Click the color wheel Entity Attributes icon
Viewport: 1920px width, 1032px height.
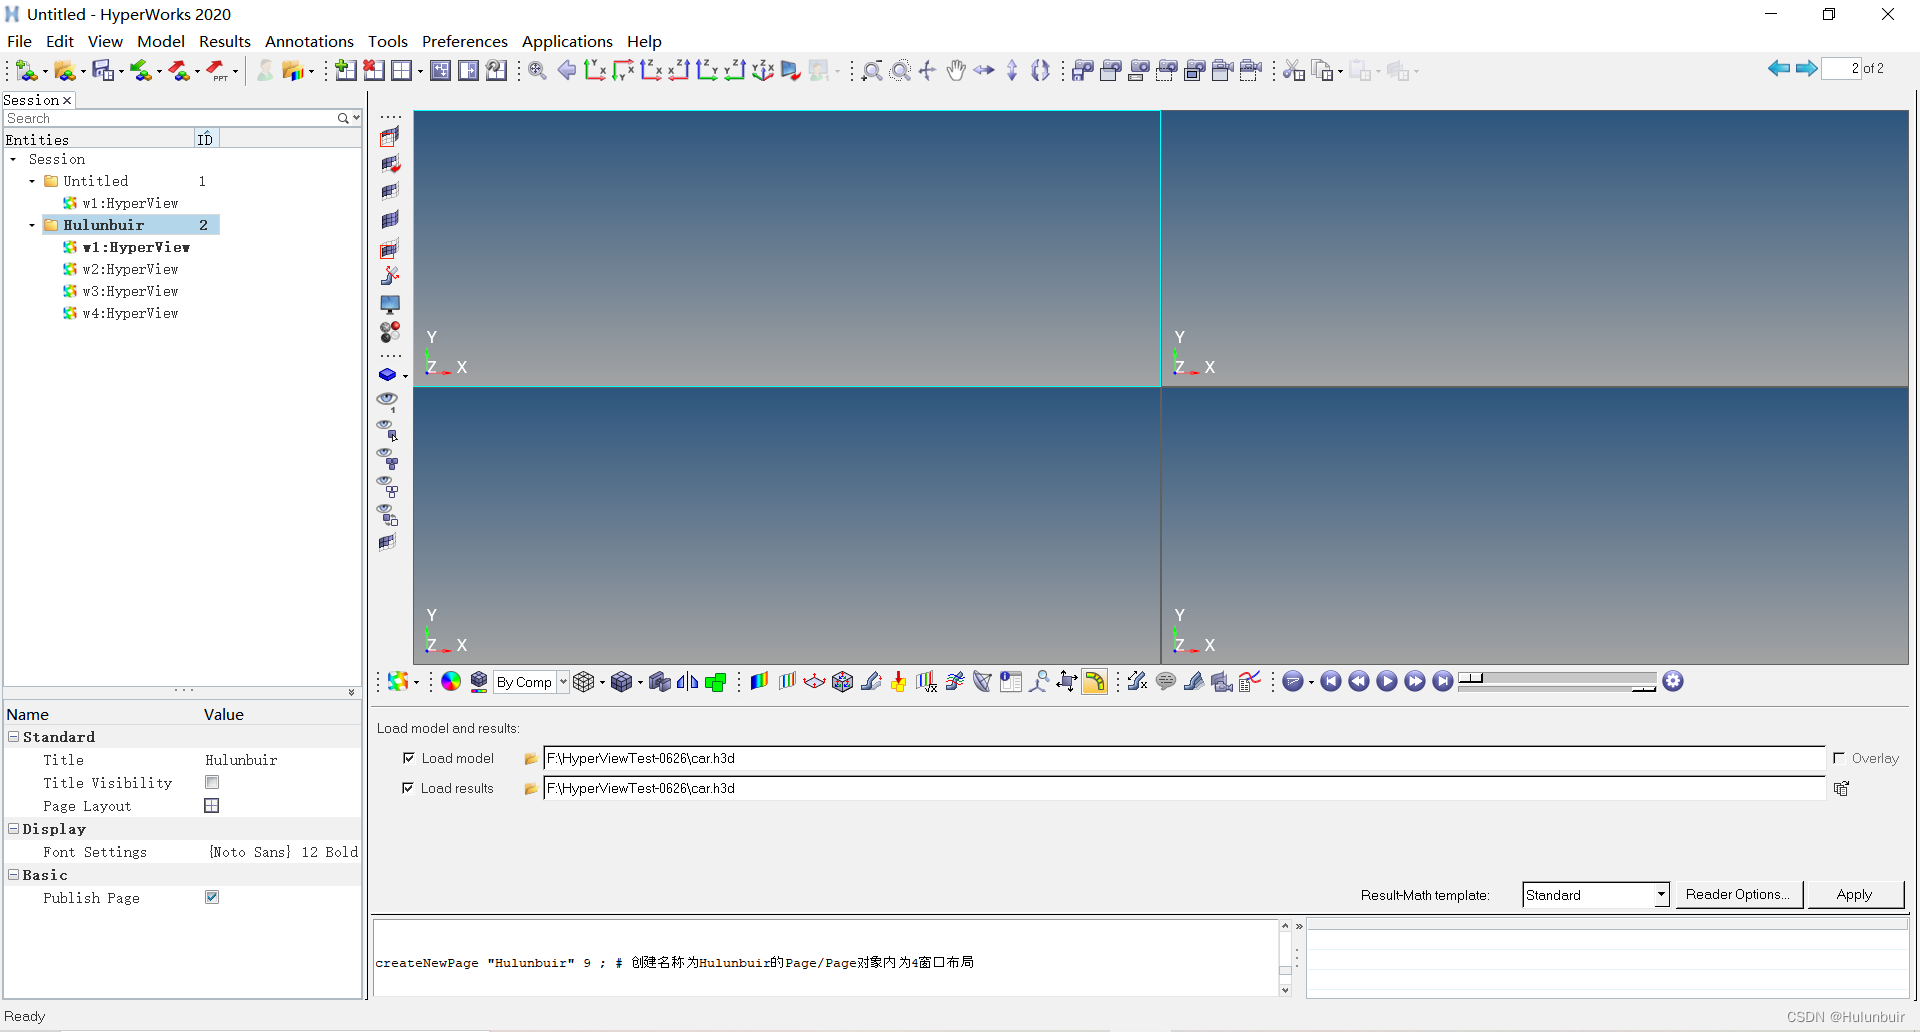(451, 681)
